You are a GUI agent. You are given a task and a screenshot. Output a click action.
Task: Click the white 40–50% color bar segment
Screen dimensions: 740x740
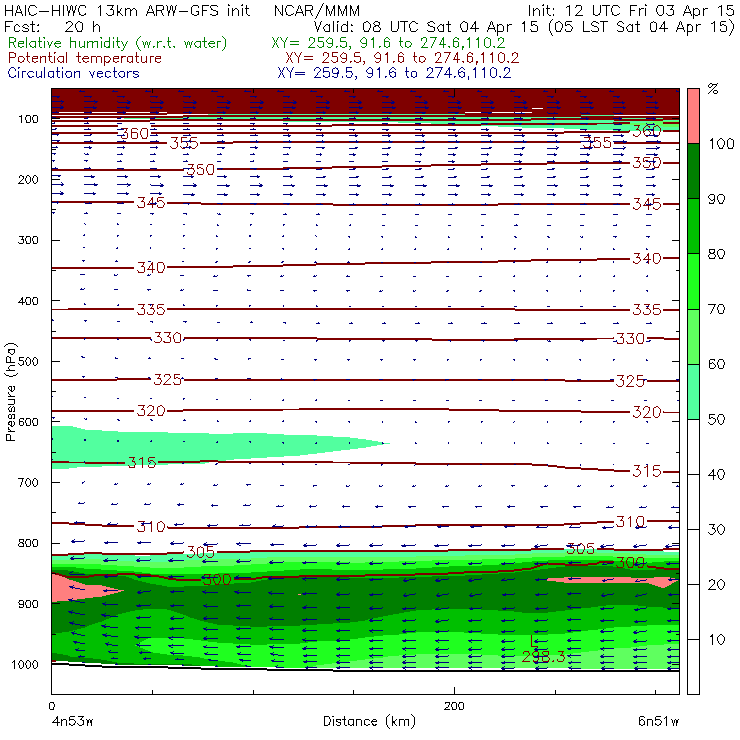pos(693,447)
